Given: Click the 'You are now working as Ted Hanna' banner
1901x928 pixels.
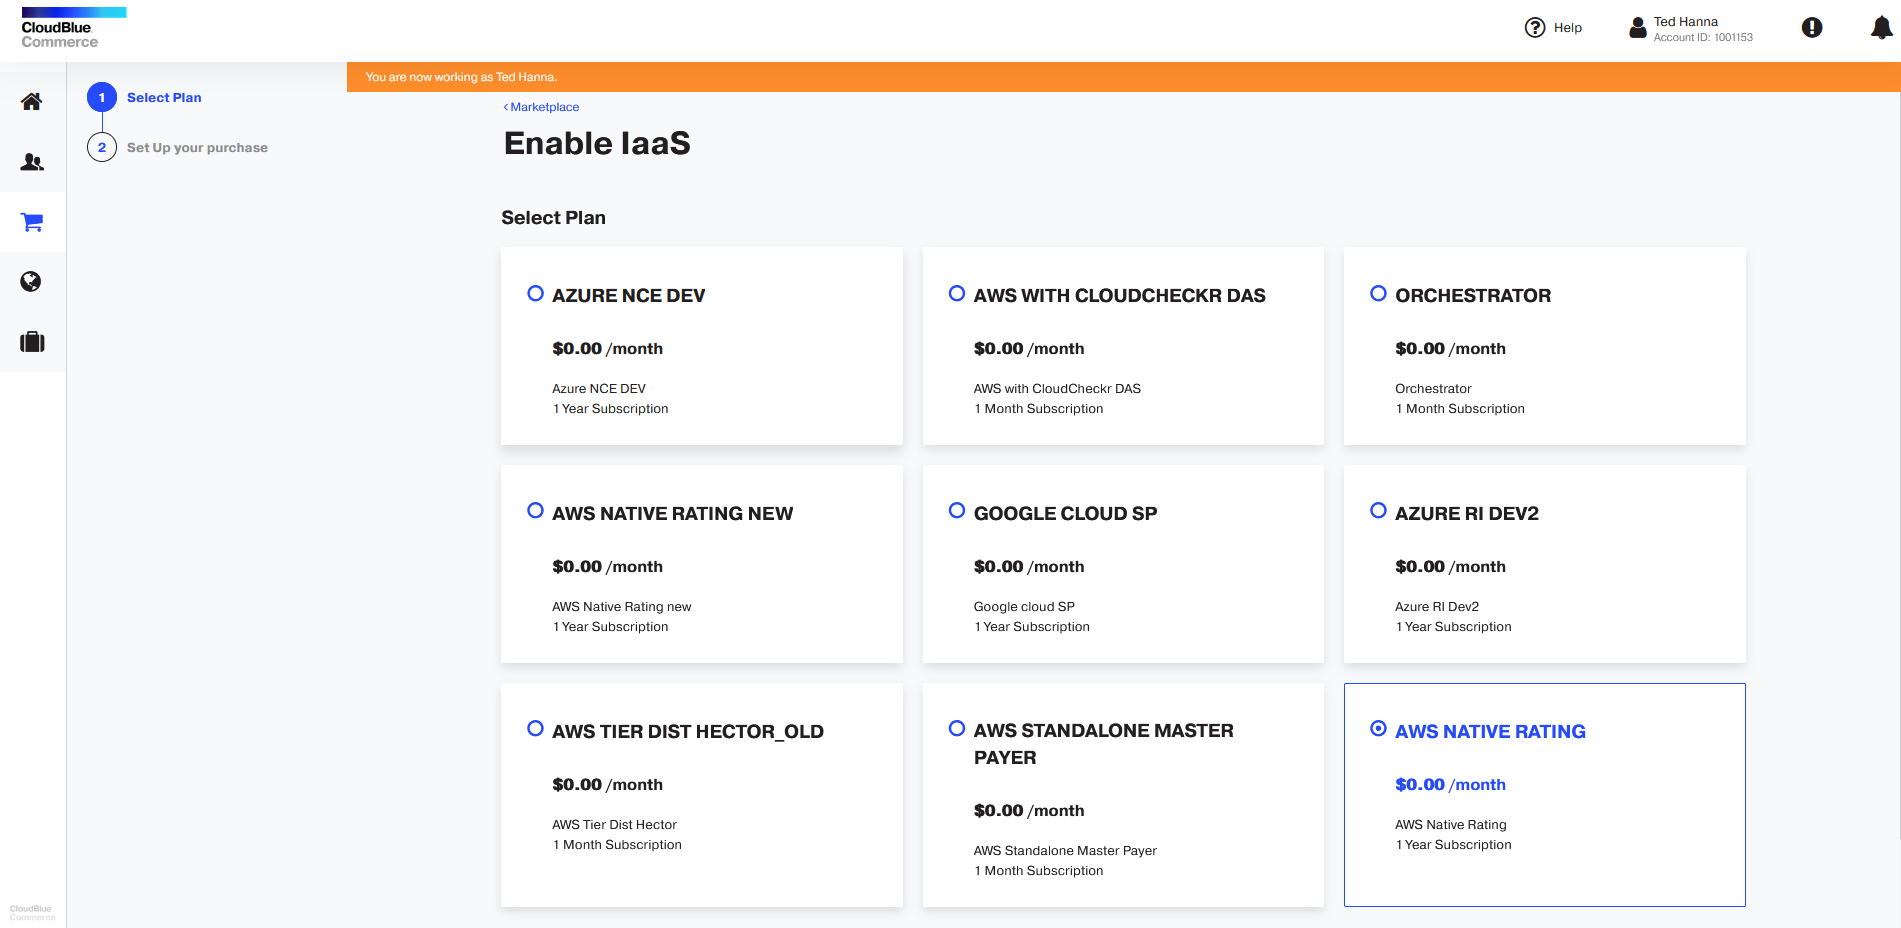Looking at the screenshot, I should tap(1124, 77).
